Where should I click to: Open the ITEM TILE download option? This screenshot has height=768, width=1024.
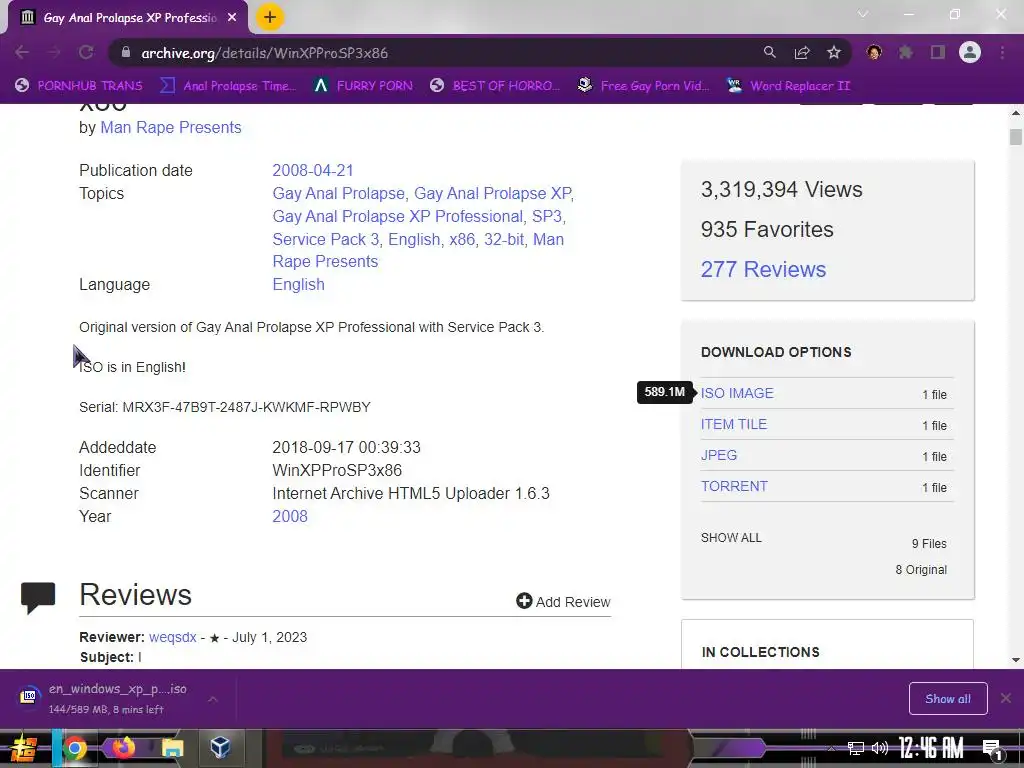point(733,424)
